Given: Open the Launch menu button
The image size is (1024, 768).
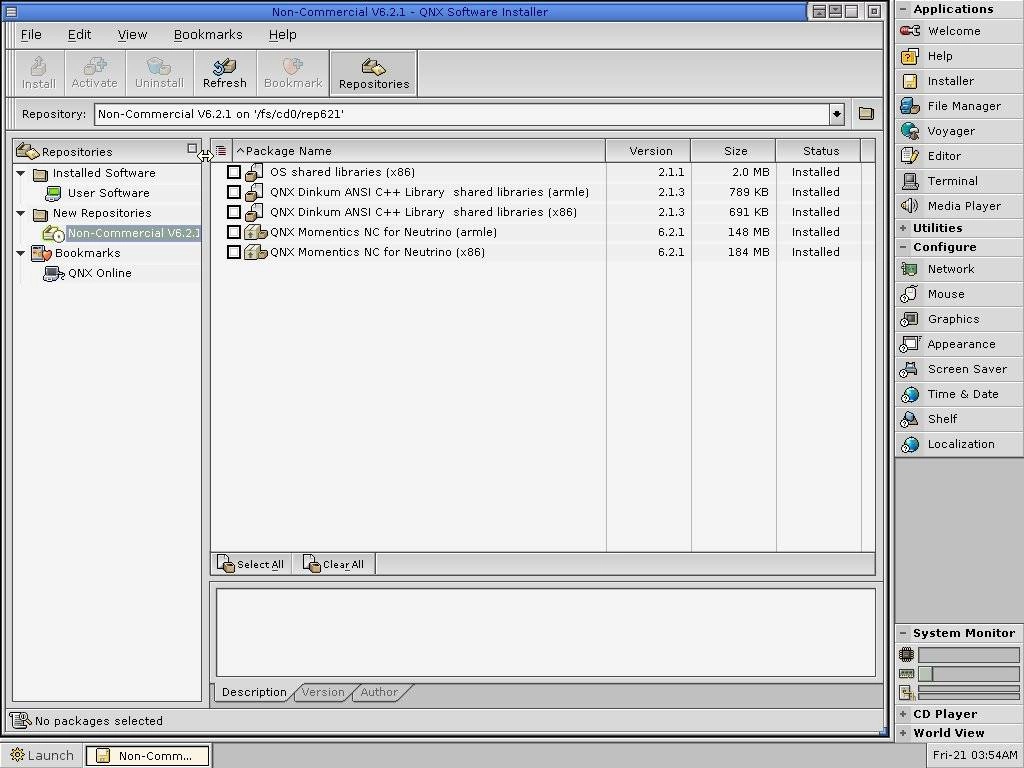Looking at the screenshot, I should (x=42, y=756).
